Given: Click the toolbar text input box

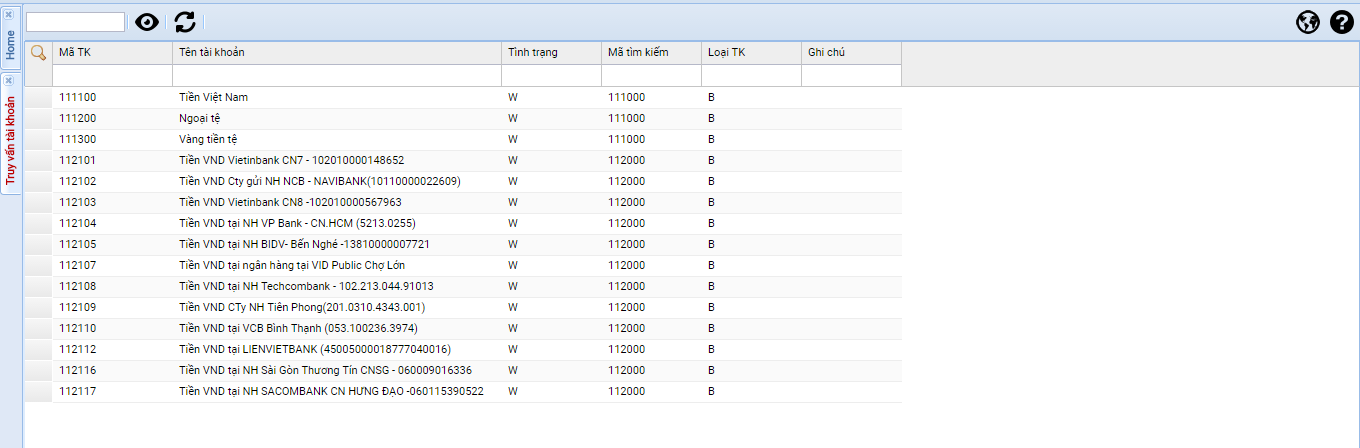Looking at the screenshot, I should [76, 22].
